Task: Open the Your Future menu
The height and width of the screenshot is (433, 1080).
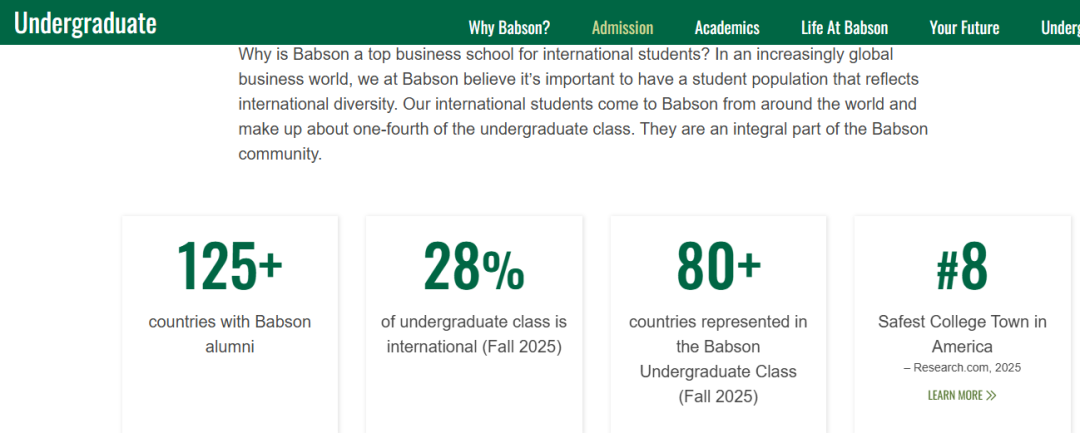Action: (x=964, y=28)
